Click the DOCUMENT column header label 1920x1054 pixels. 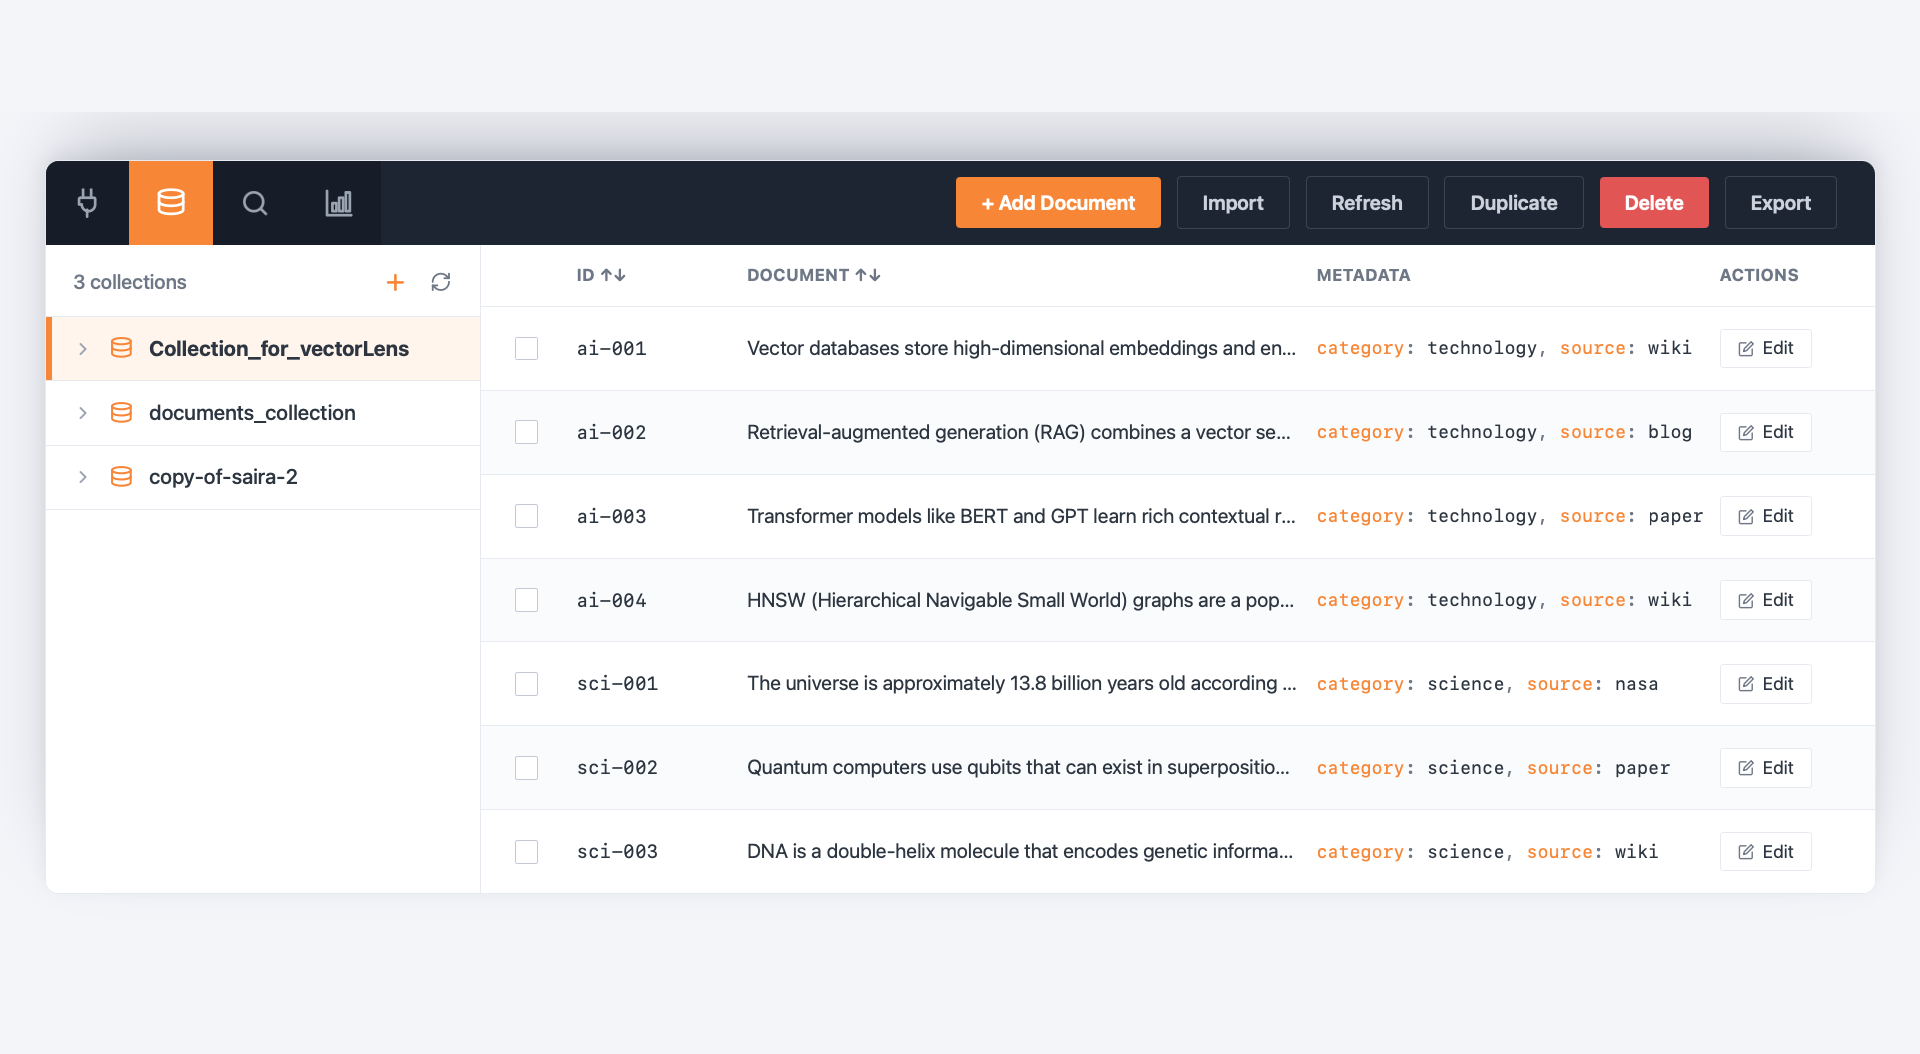pyautogui.click(x=798, y=275)
